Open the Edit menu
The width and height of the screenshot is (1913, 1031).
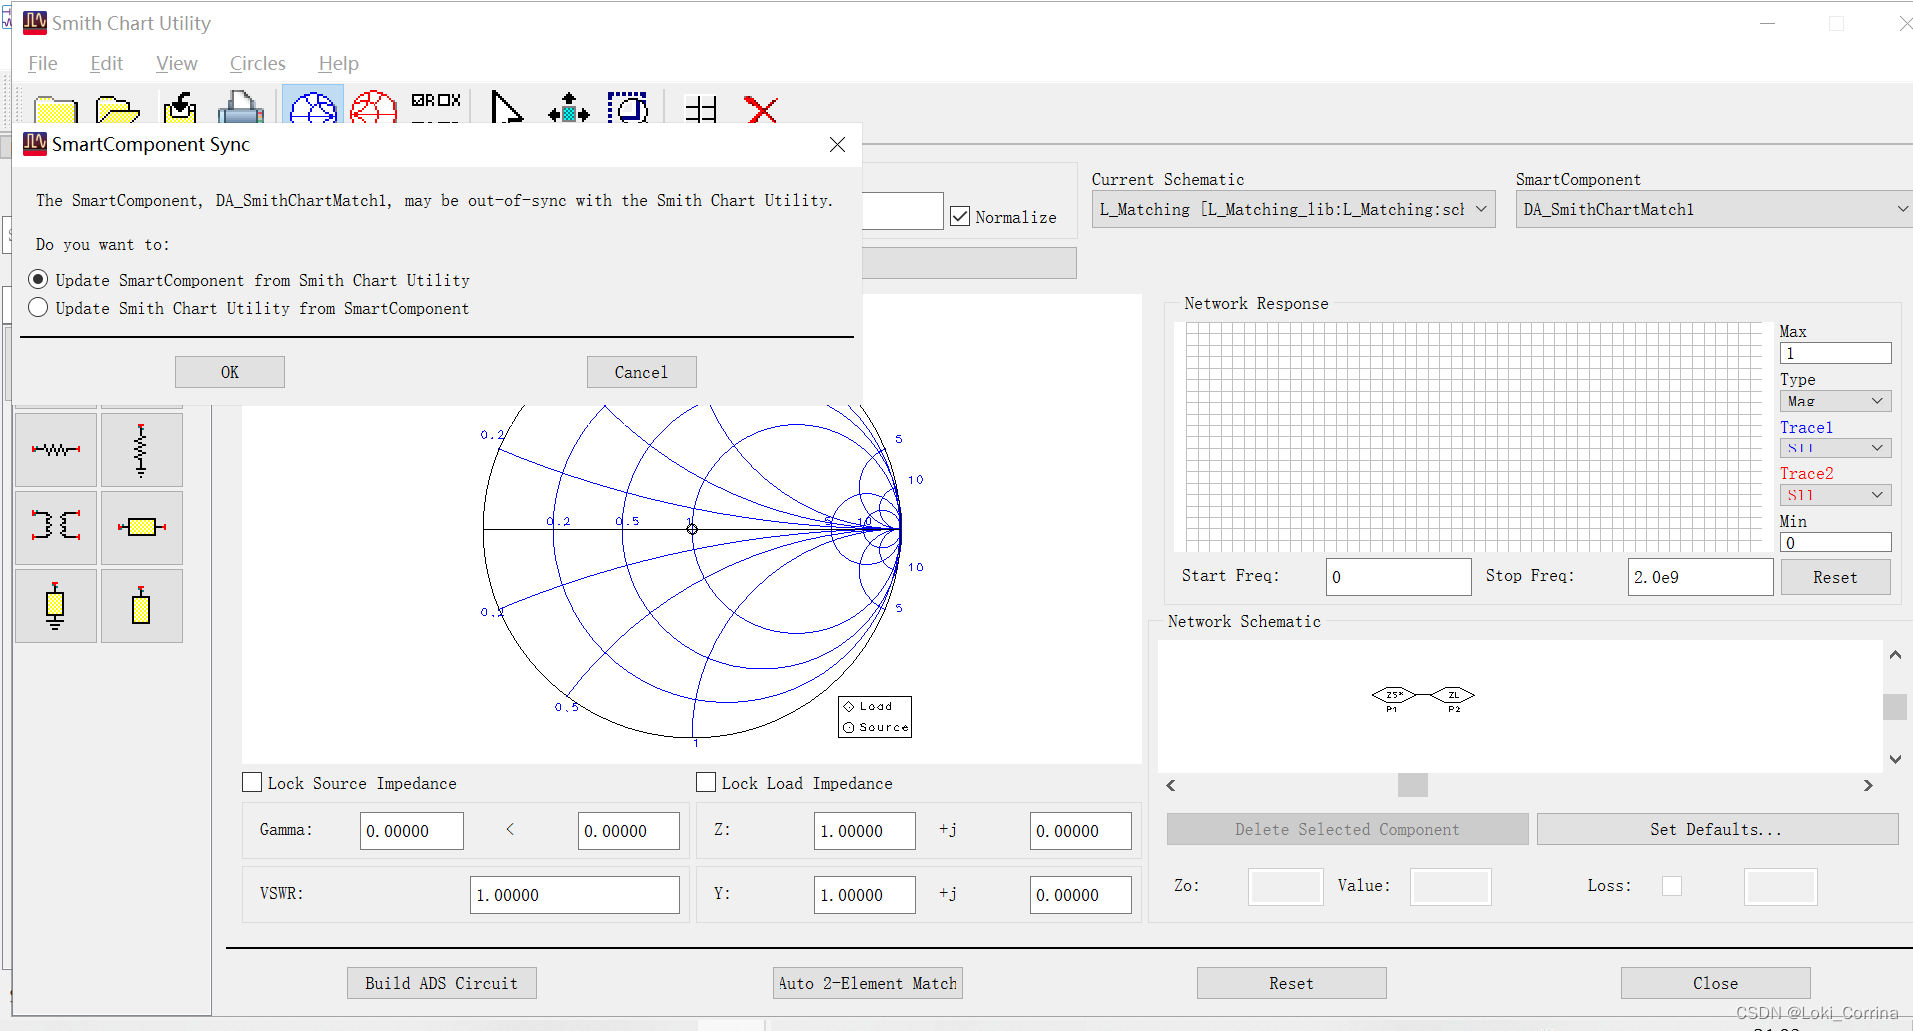106,63
